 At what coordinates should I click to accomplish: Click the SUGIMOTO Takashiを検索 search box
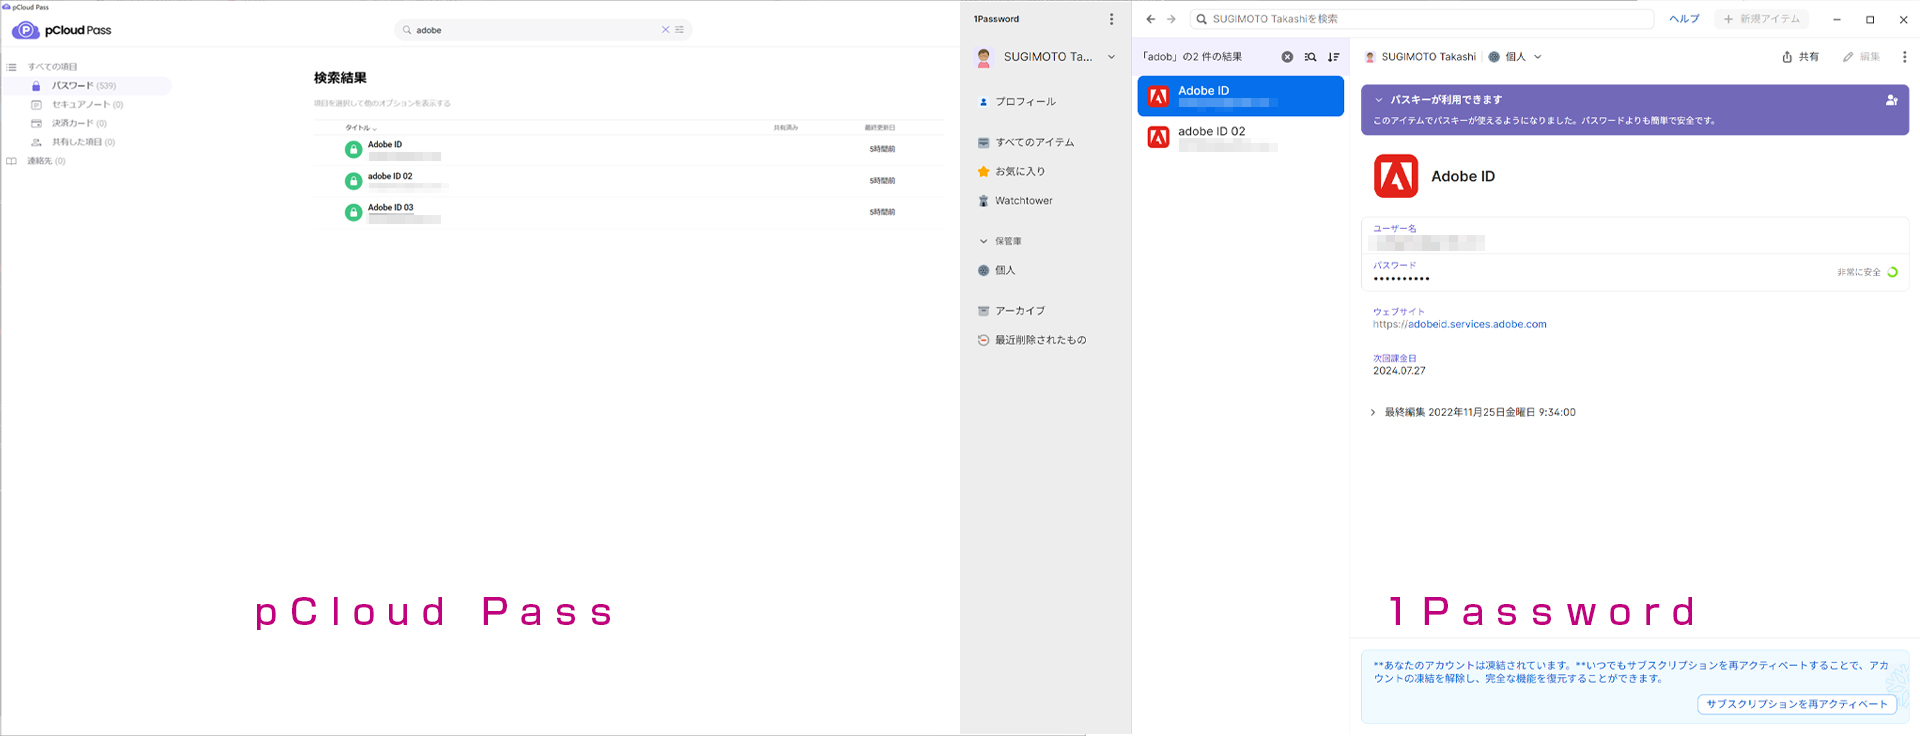pyautogui.click(x=1421, y=19)
